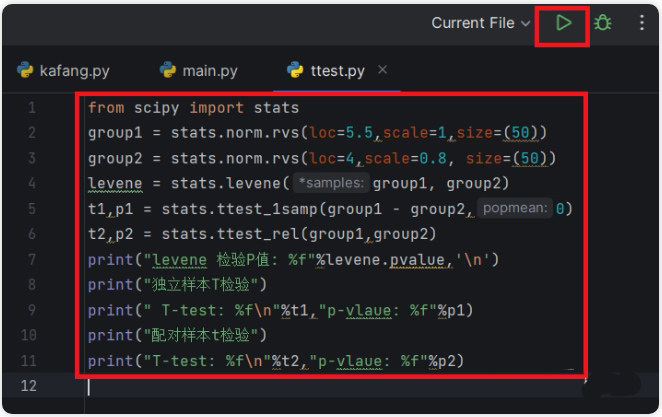
Task: Click the popmean parameter hint on line 5
Action: pyautogui.click(x=515, y=208)
